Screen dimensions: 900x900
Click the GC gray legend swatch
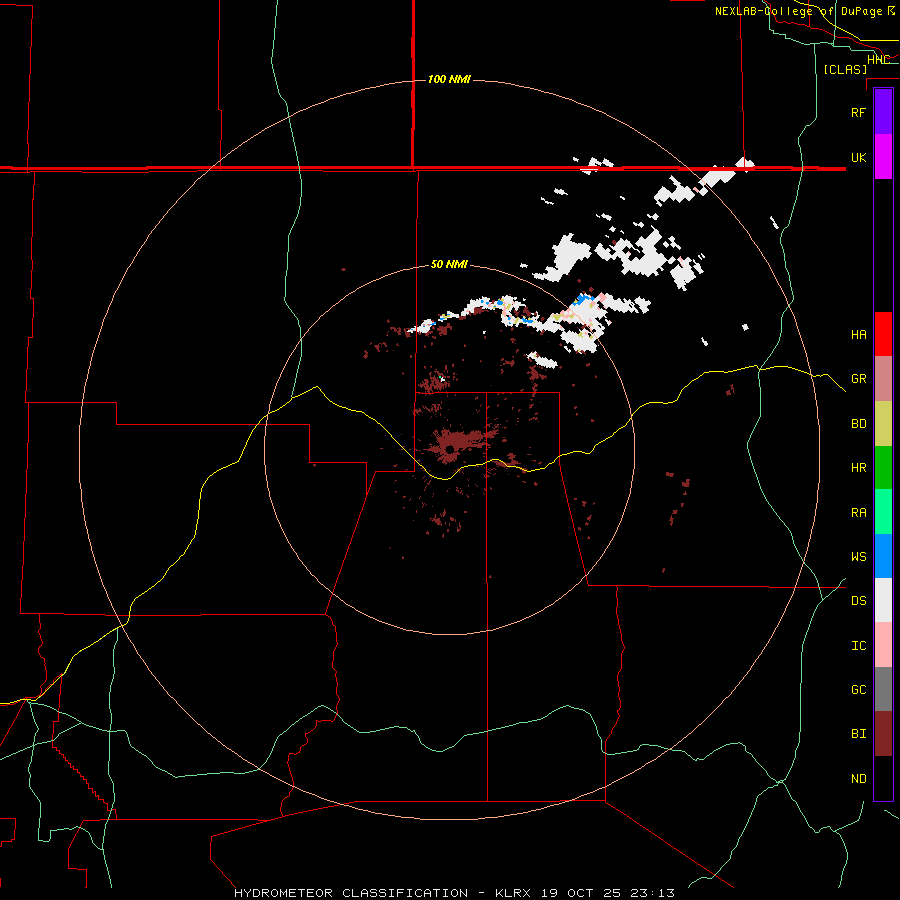click(883, 689)
